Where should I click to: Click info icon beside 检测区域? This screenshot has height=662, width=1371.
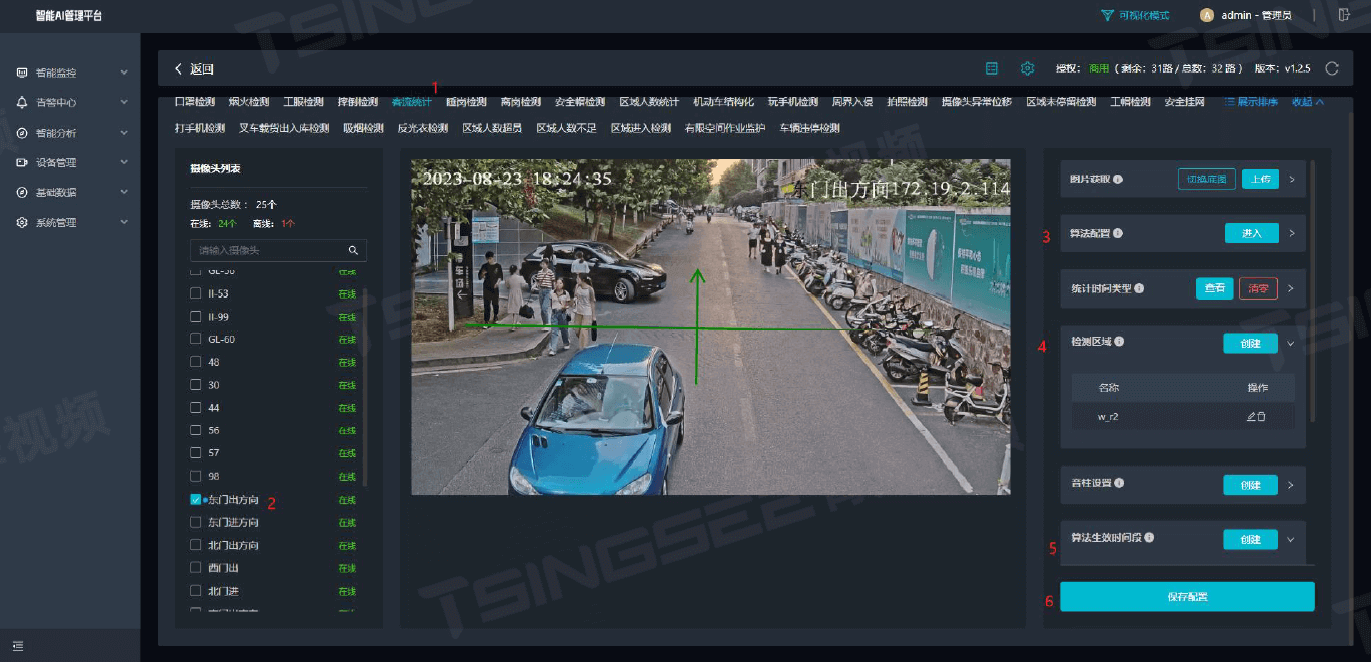pos(1118,342)
